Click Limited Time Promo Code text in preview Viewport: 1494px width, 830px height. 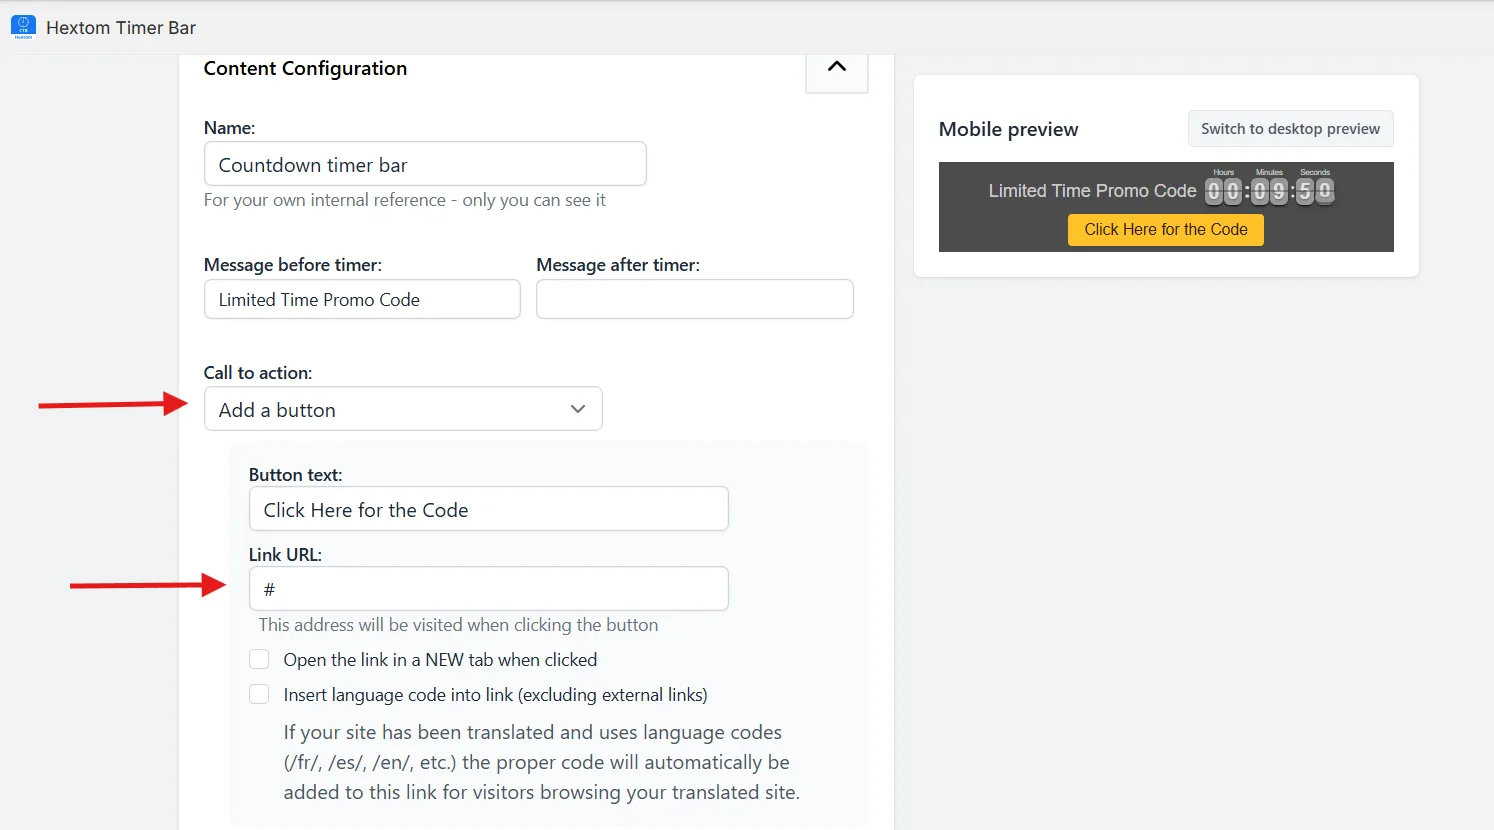point(1092,191)
